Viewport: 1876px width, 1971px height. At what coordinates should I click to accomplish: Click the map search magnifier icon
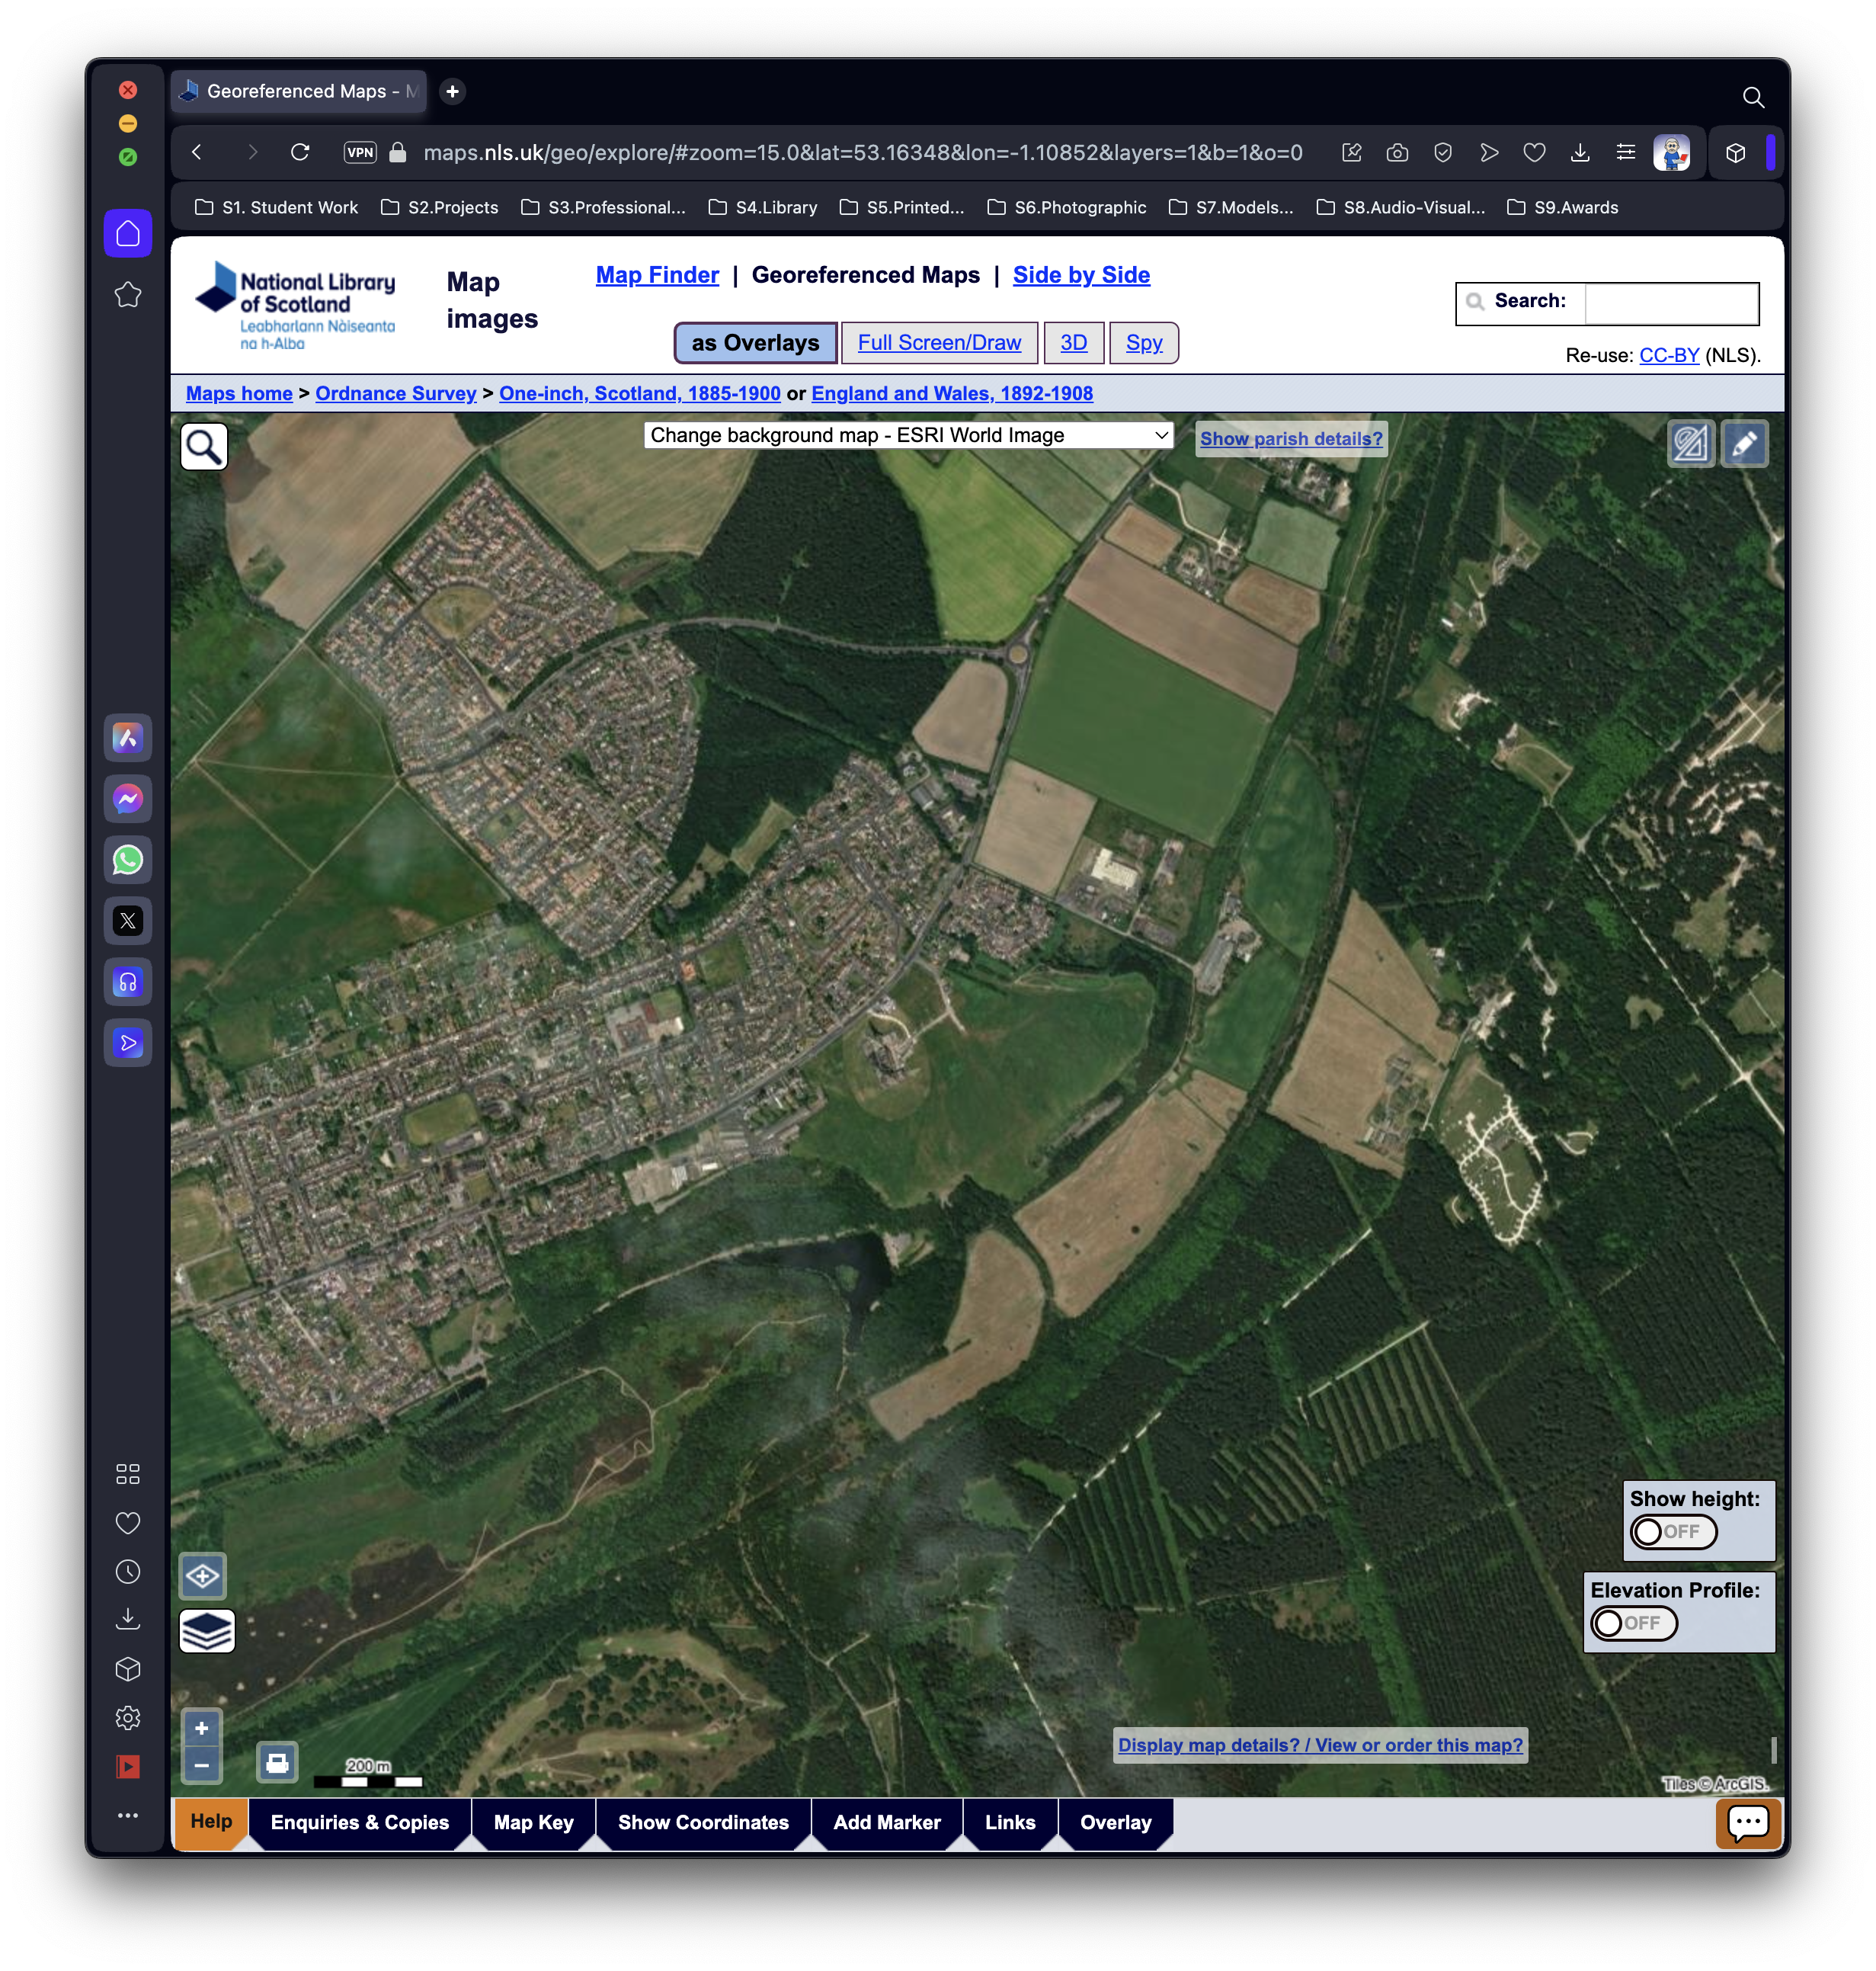point(204,447)
